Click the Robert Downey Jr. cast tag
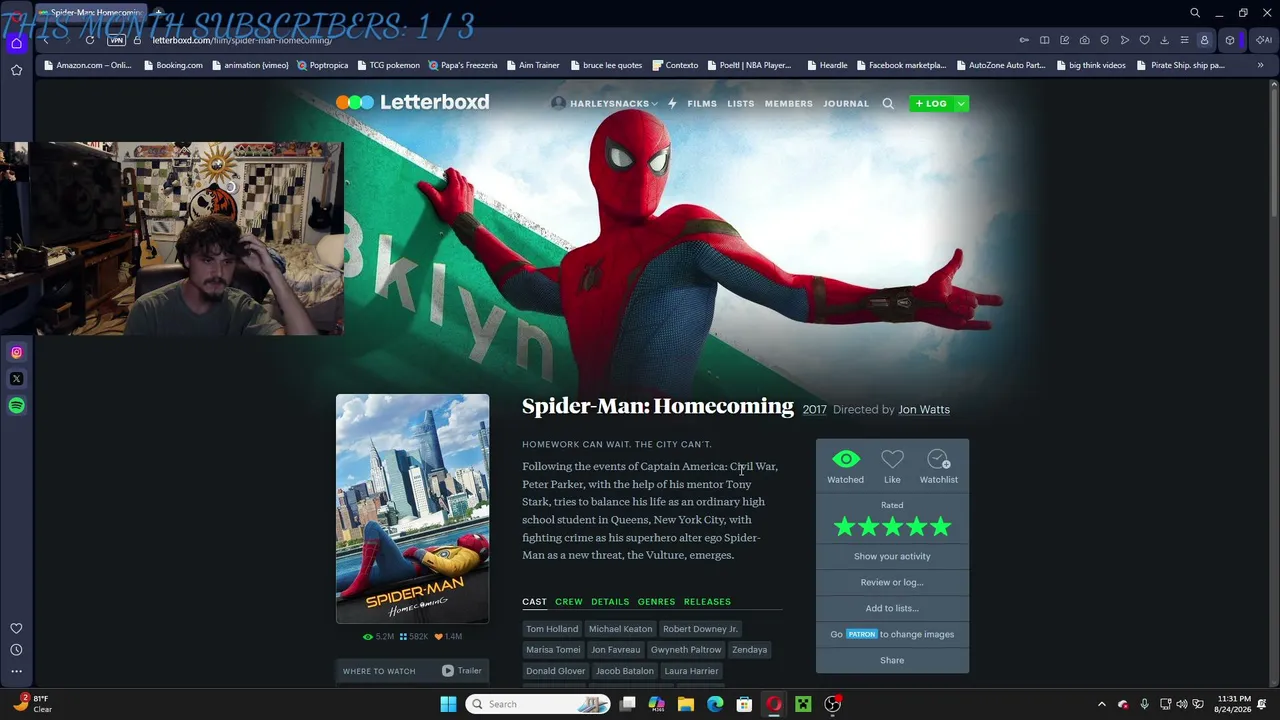This screenshot has height=720, width=1280. pos(700,629)
